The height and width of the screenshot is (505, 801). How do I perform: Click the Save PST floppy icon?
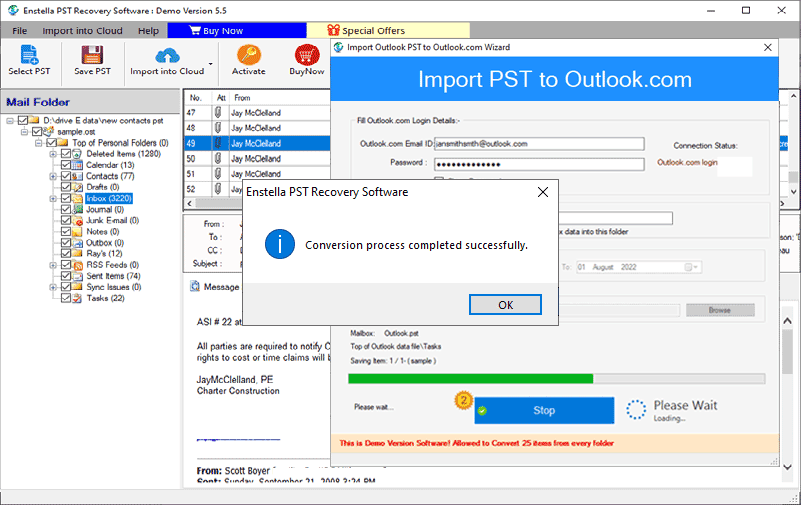92,55
